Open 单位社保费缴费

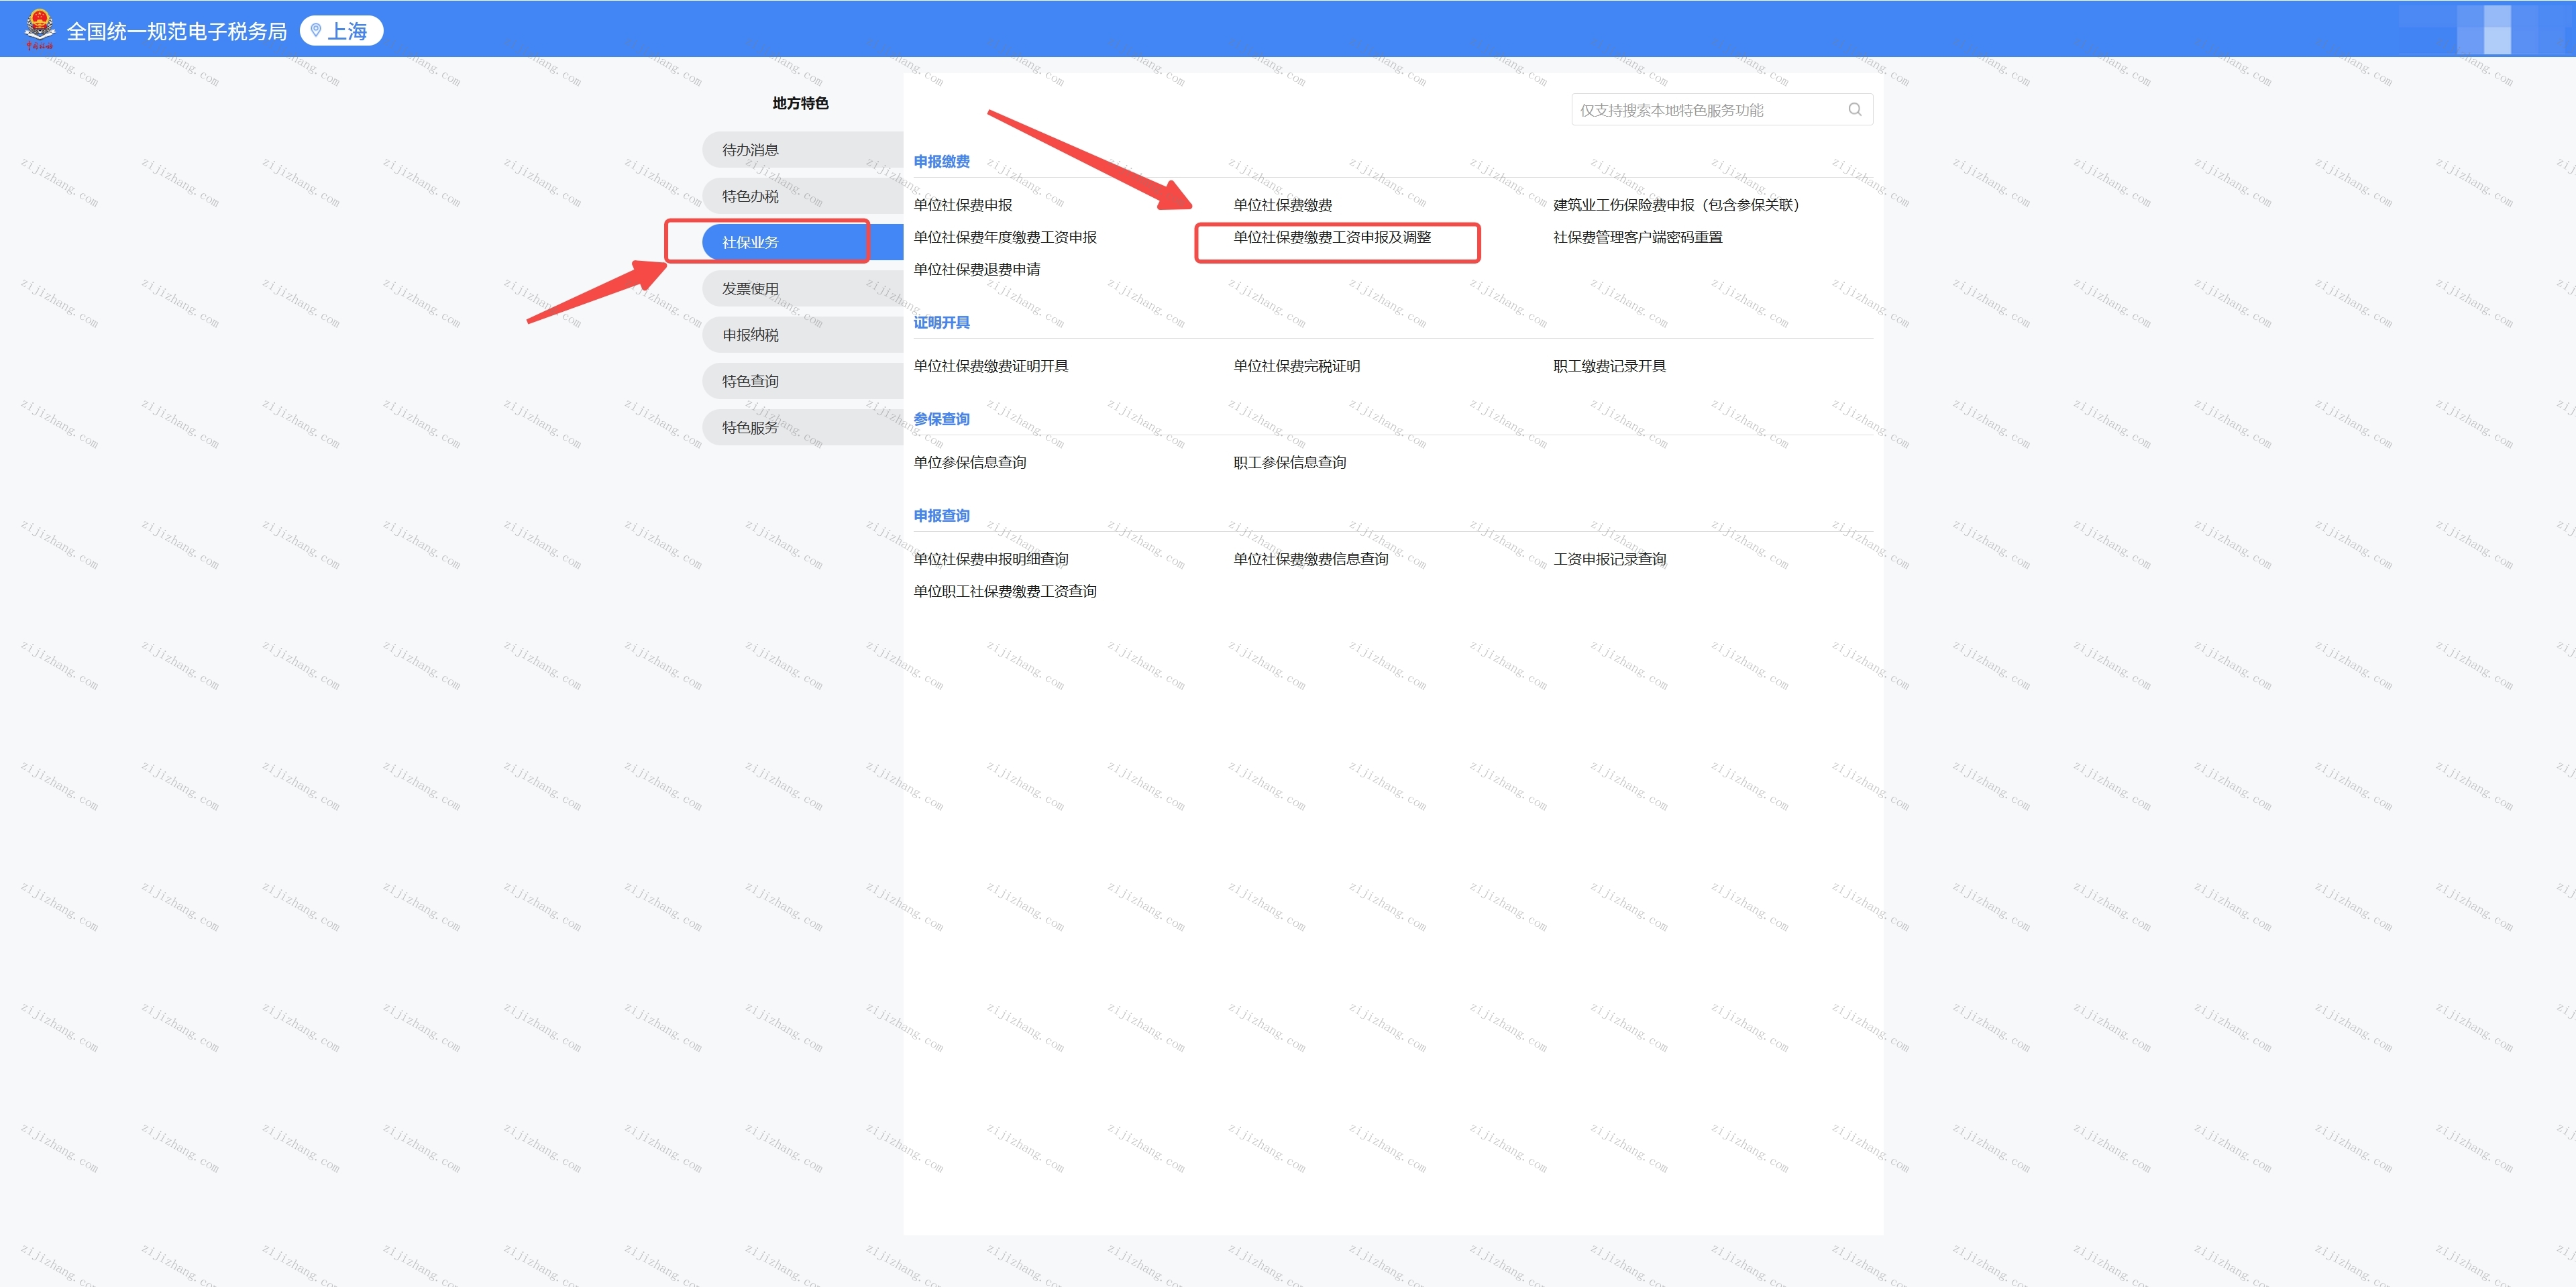[1282, 205]
